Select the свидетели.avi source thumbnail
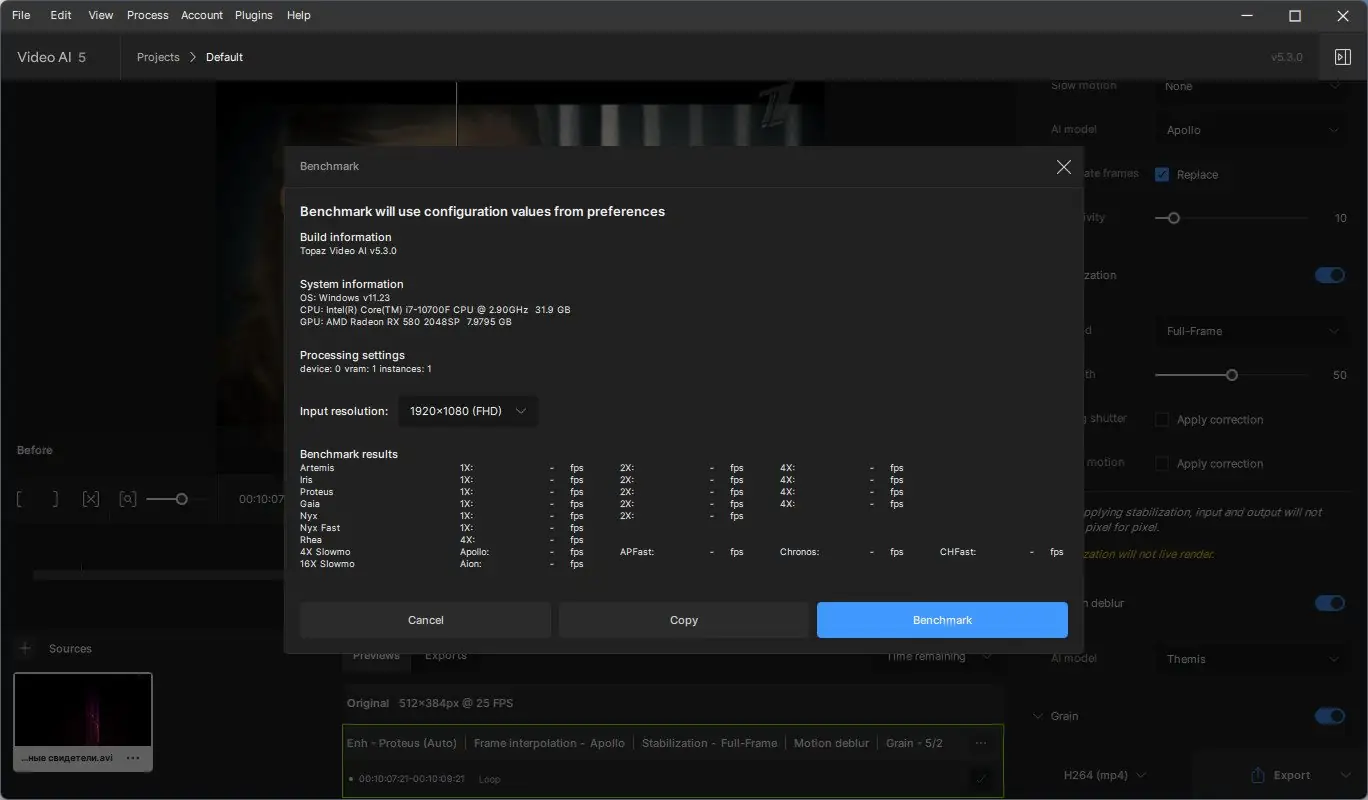1368x800 pixels. click(x=82, y=710)
